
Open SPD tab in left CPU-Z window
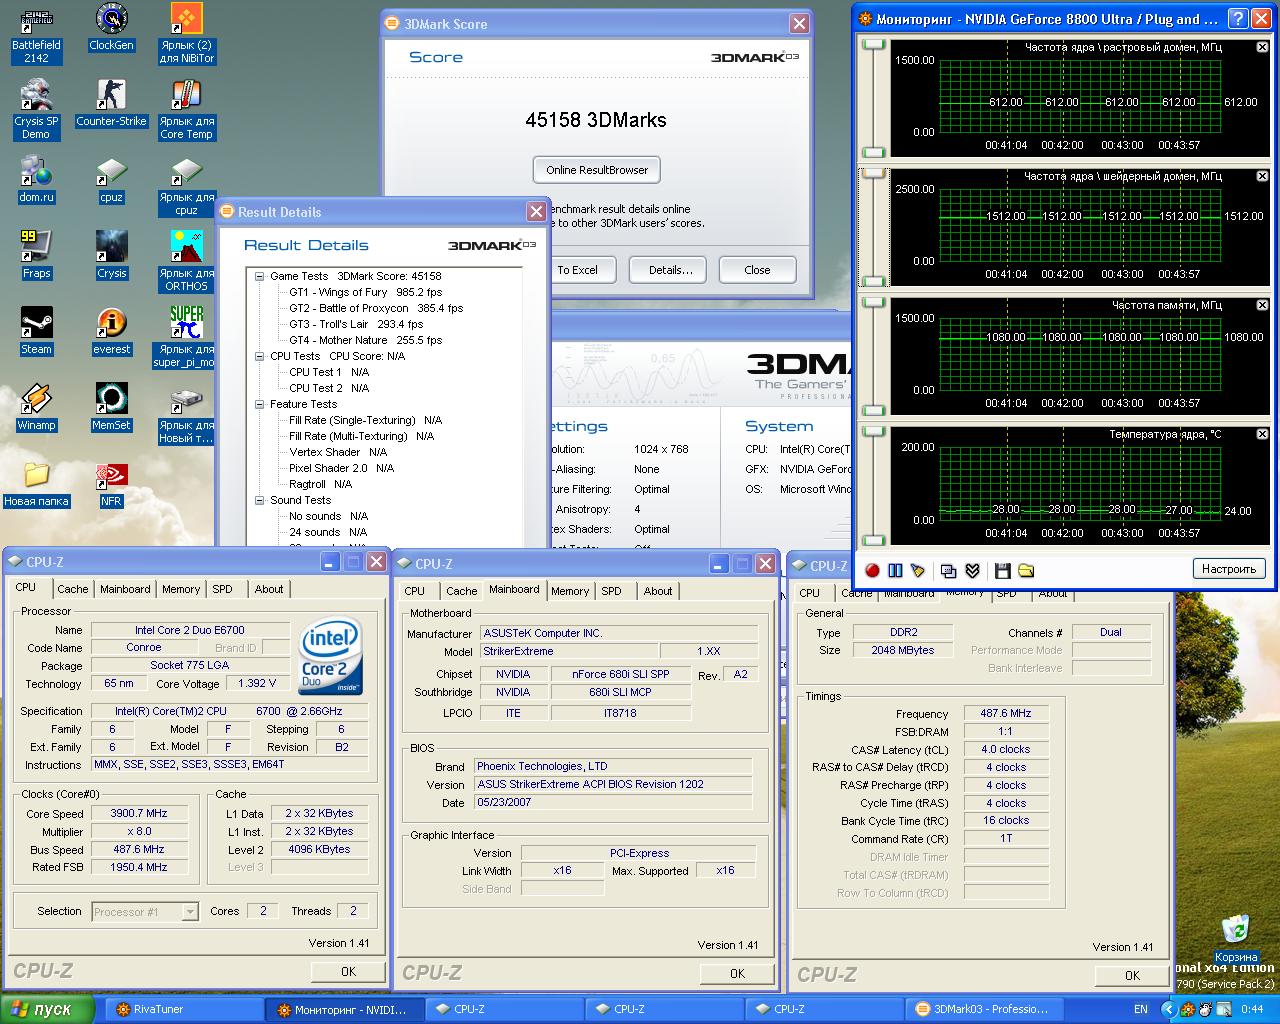(223, 589)
